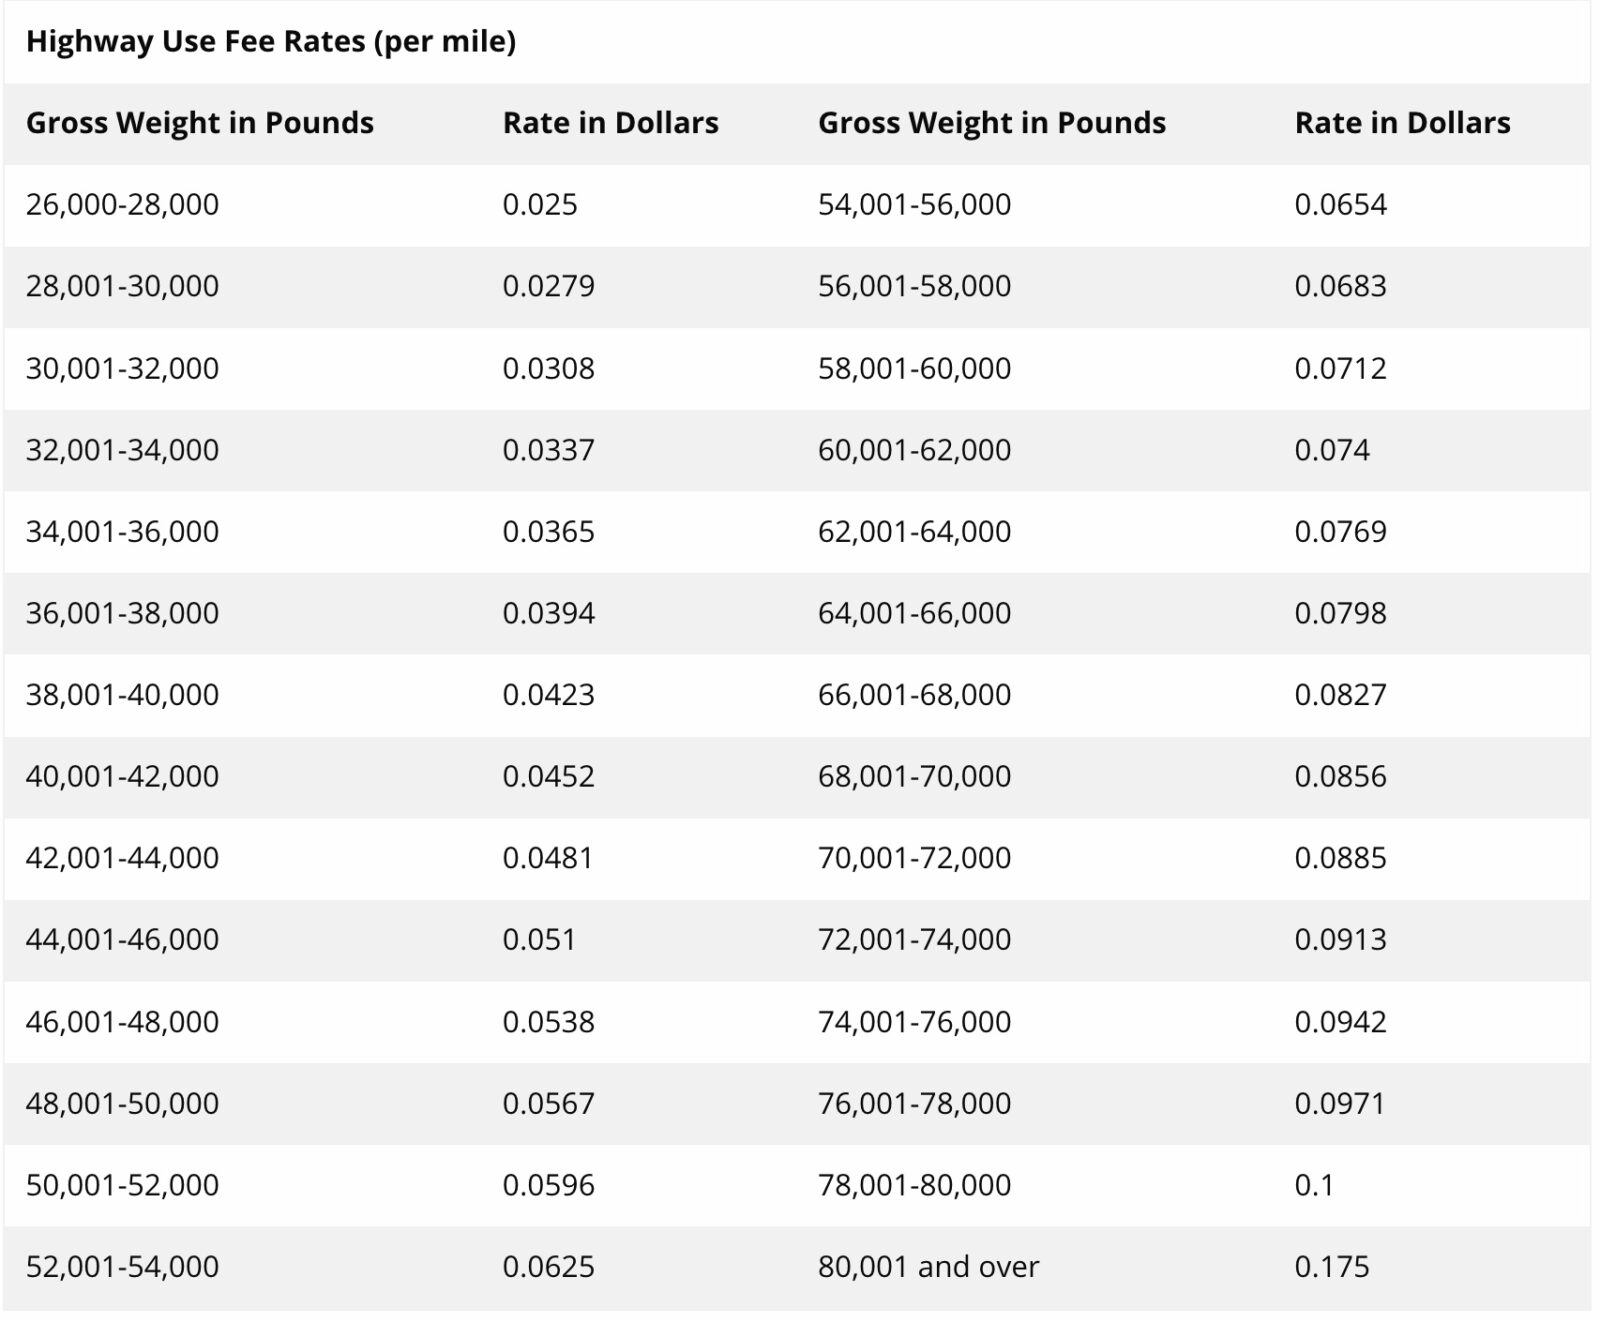Viewport: 1600px width, 1322px height.
Task: Select the 0.1 rate value
Action: coord(1314,1185)
